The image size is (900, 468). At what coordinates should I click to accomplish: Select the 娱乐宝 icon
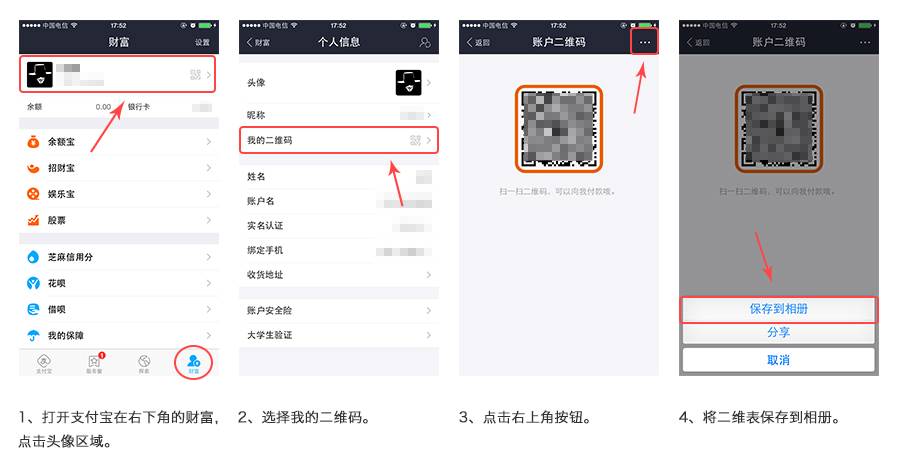click(33, 194)
